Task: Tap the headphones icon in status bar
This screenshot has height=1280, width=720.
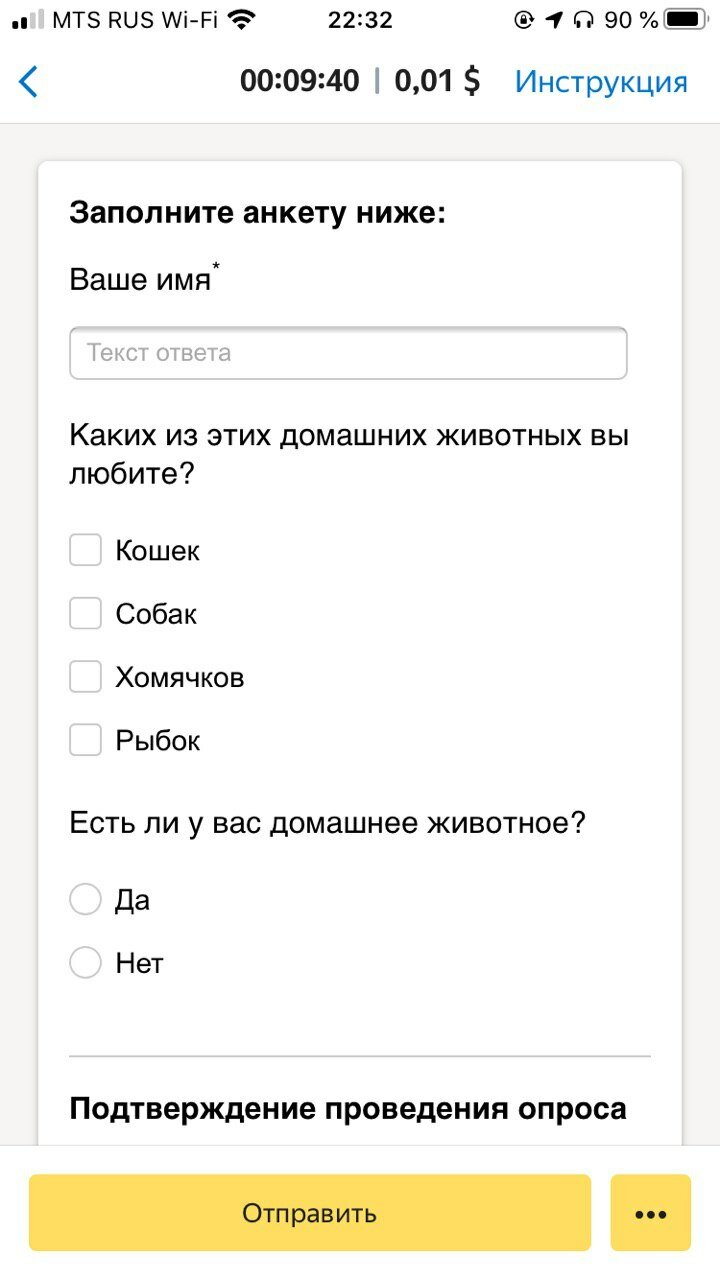Action: (x=585, y=19)
